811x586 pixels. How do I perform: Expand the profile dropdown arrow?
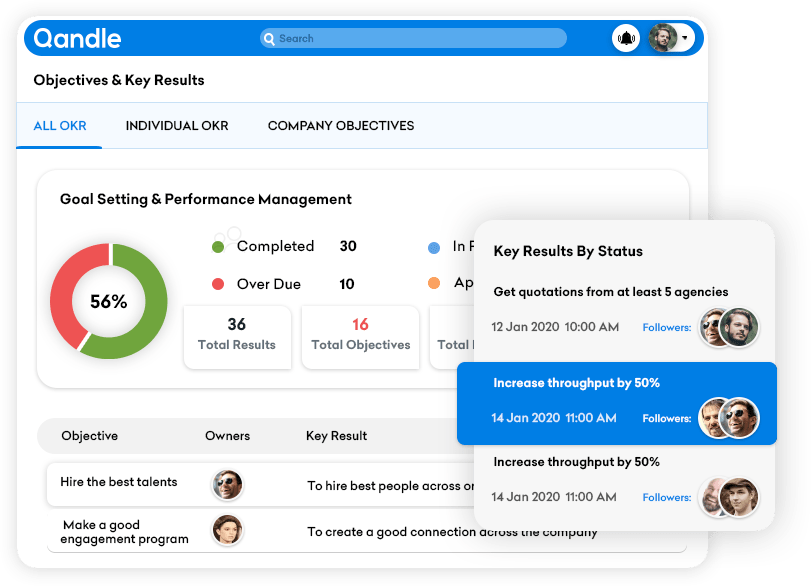click(x=686, y=39)
